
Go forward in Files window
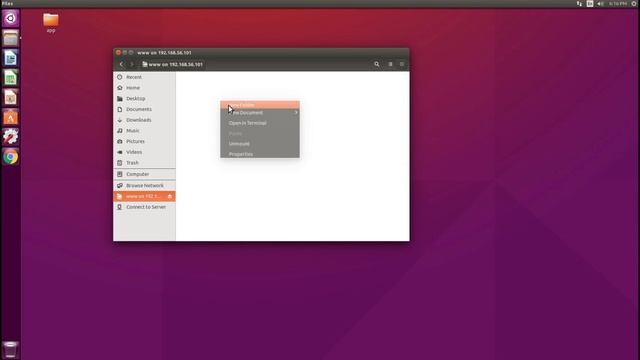(131, 64)
